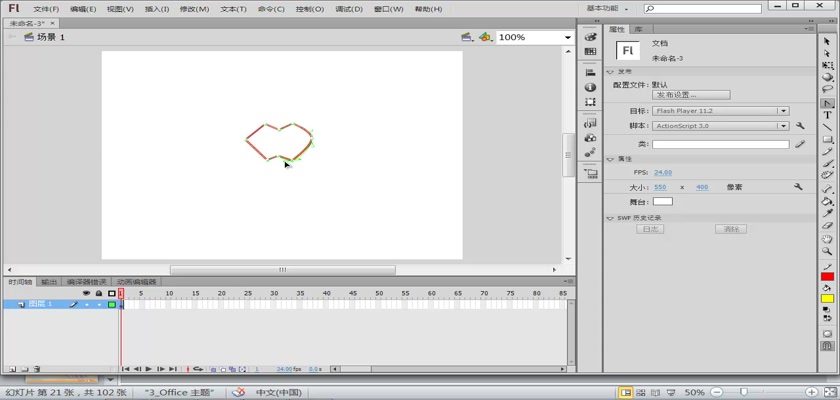Screen dimensions: 840x400
Task: Click the 发布设置... button
Action: click(691, 95)
